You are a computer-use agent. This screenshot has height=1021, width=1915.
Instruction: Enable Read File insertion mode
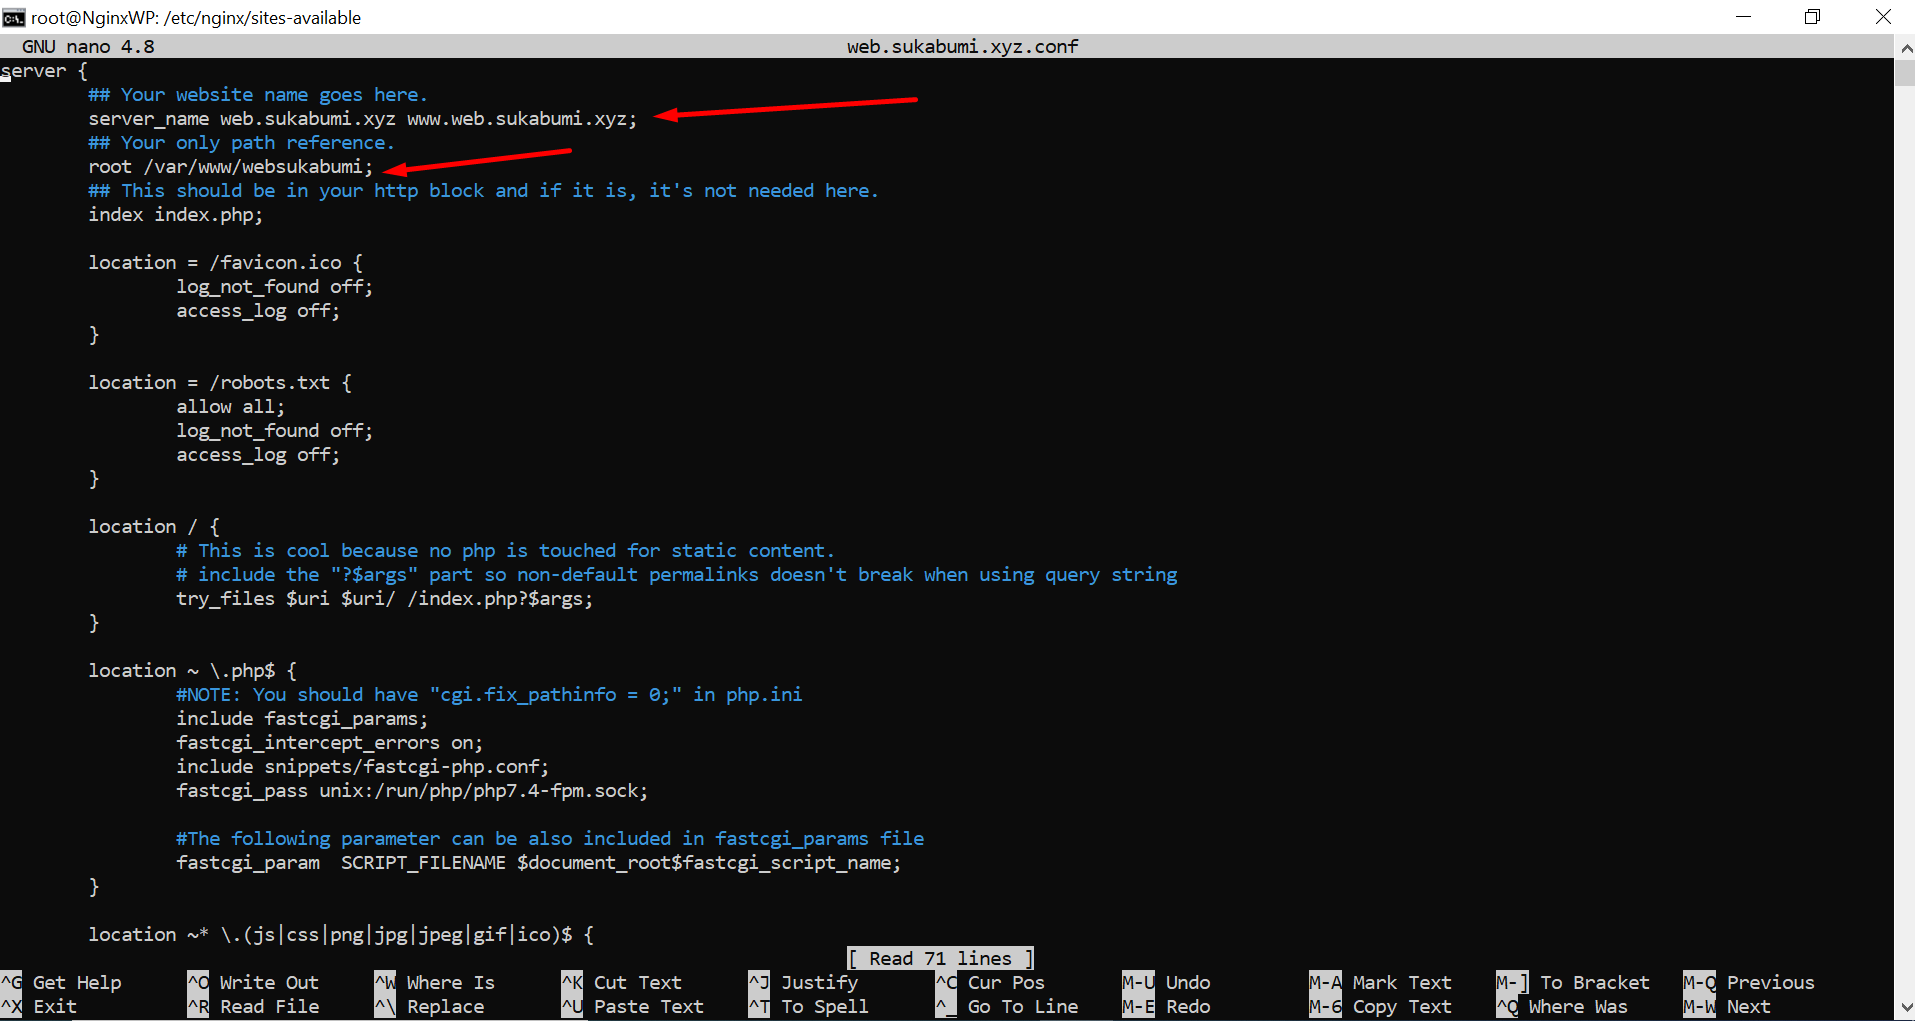[x=268, y=1006]
